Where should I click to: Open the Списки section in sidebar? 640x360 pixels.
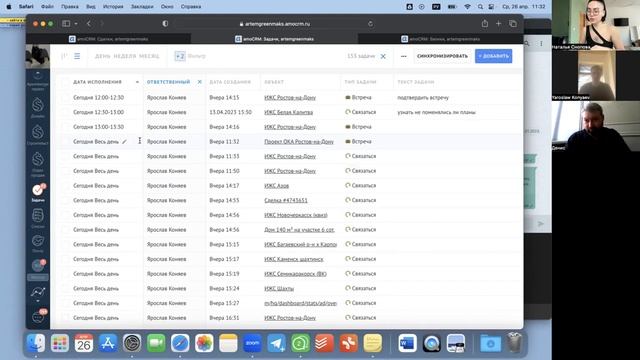pos(38,218)
